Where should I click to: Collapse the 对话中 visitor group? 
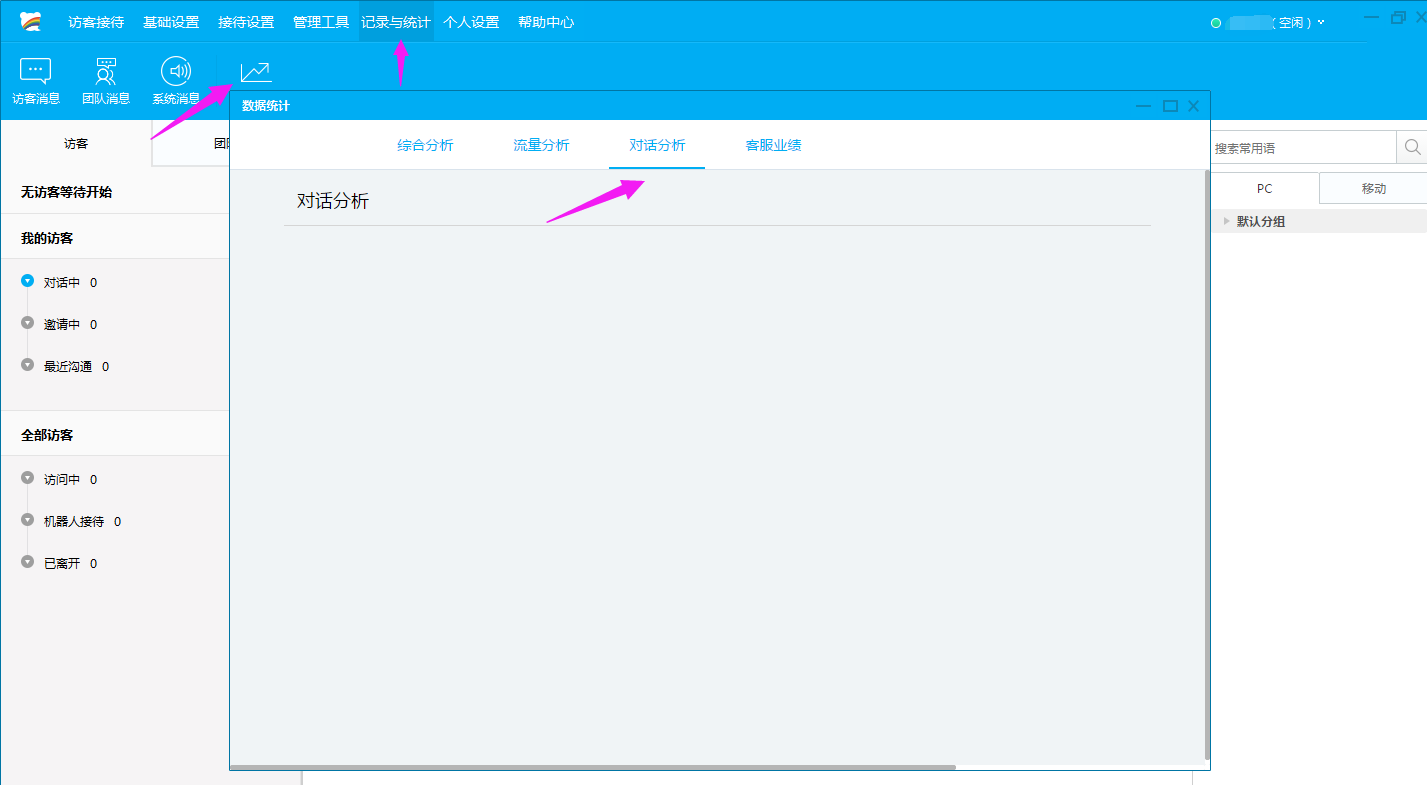28,282
